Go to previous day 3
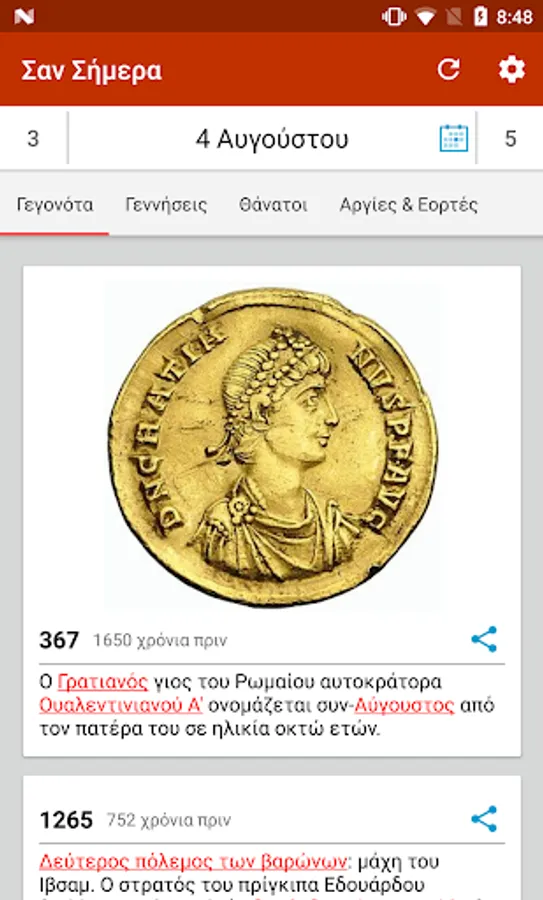Viewport: 543px width, 900px height. (x=33, y=138)
